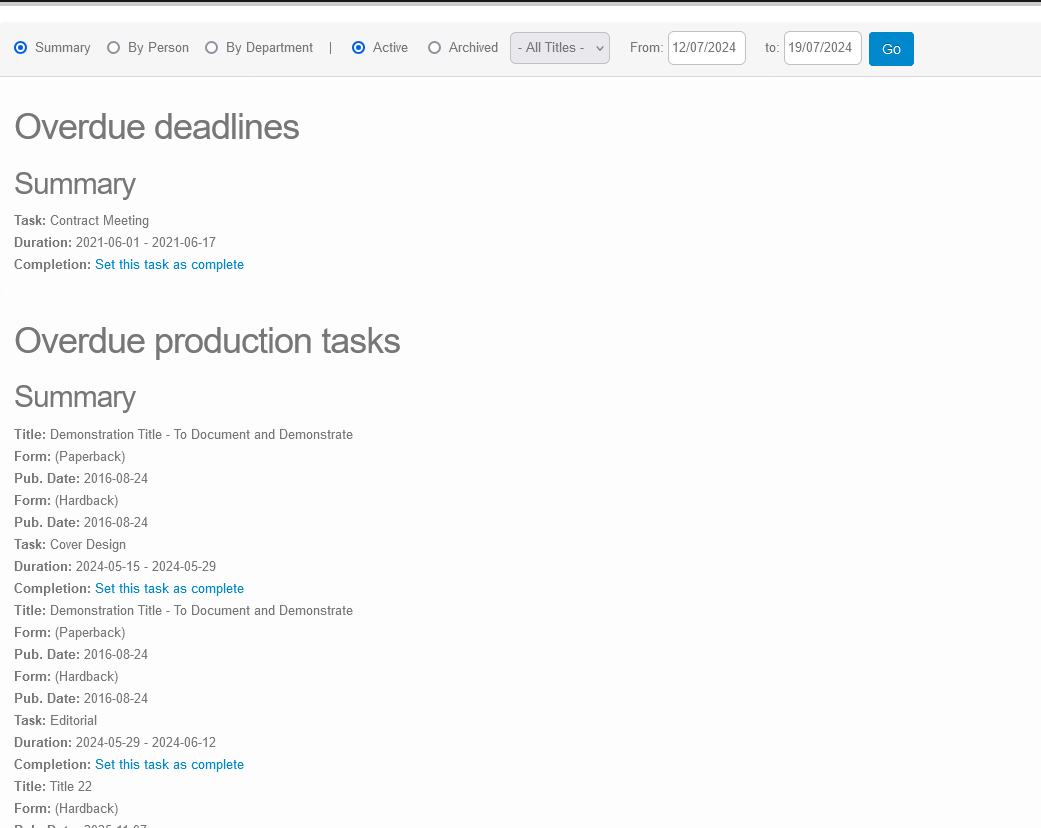Screen dimensions: 1041x828
Task: Click the Summary subheading under Overdue deadlines
Action: coord(75,184)
